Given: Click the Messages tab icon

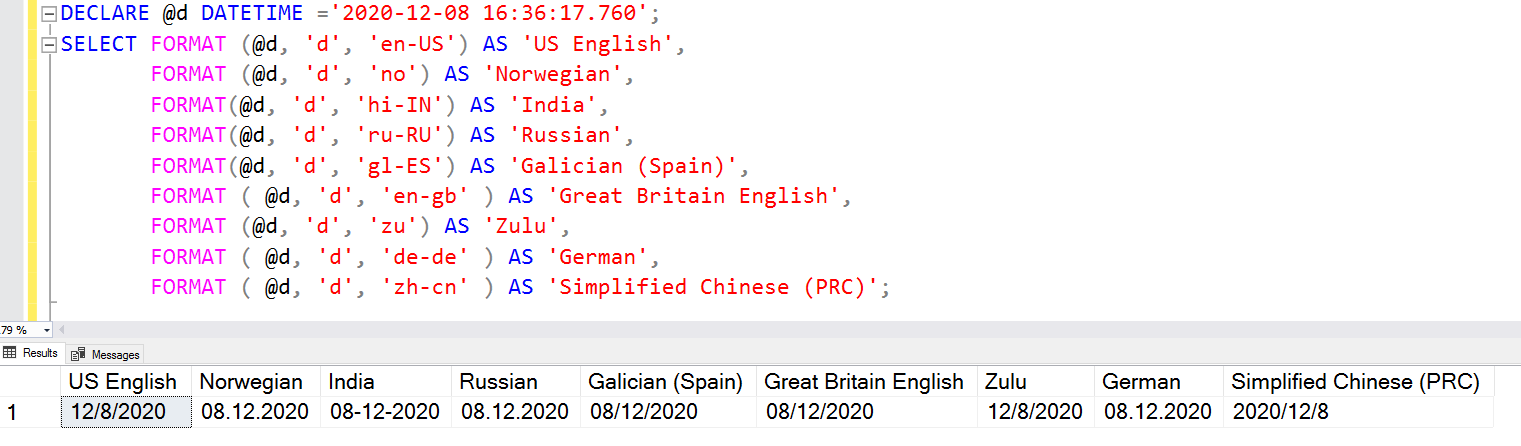Looking at the screenshot, I should [78, 354].
